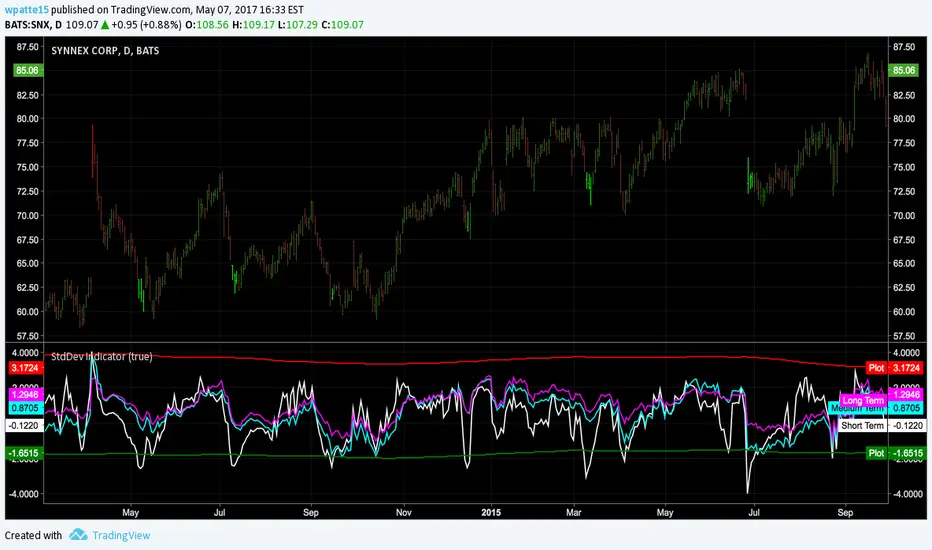Click the cyan Medium Term series label
Image resolution: width=932 pixels, height=550 pixels.
(857, 408)
